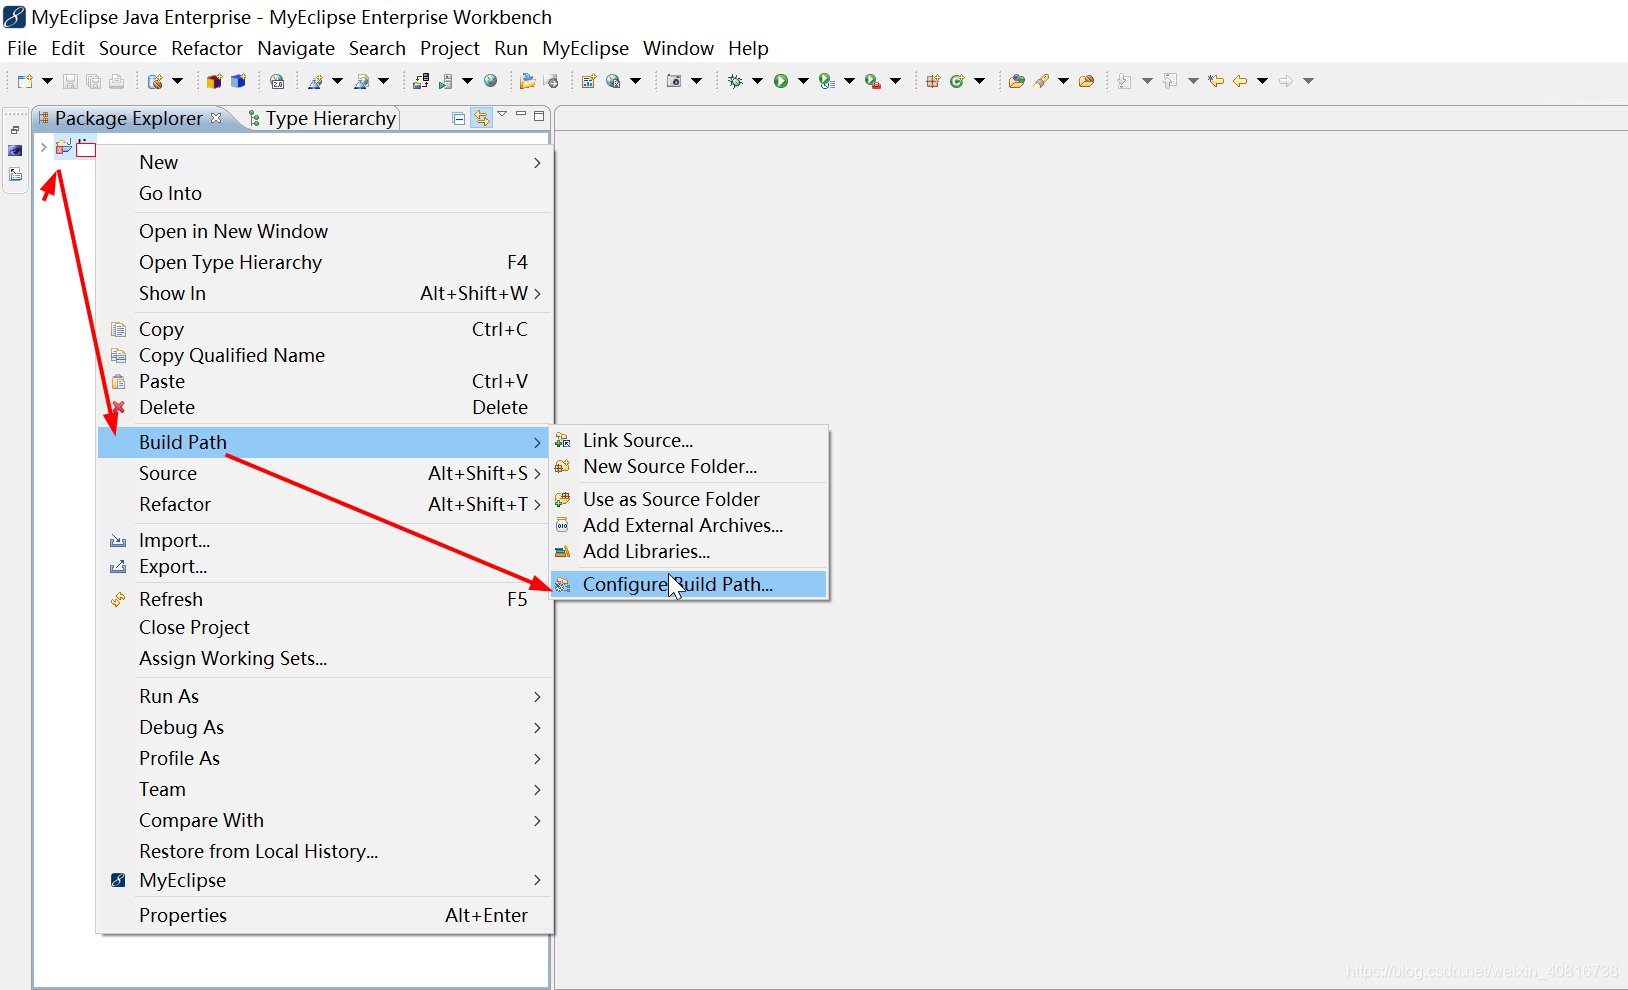Select Link Source in submenu
Viewport: 1628px width, 990px height.
pos(689,440)
